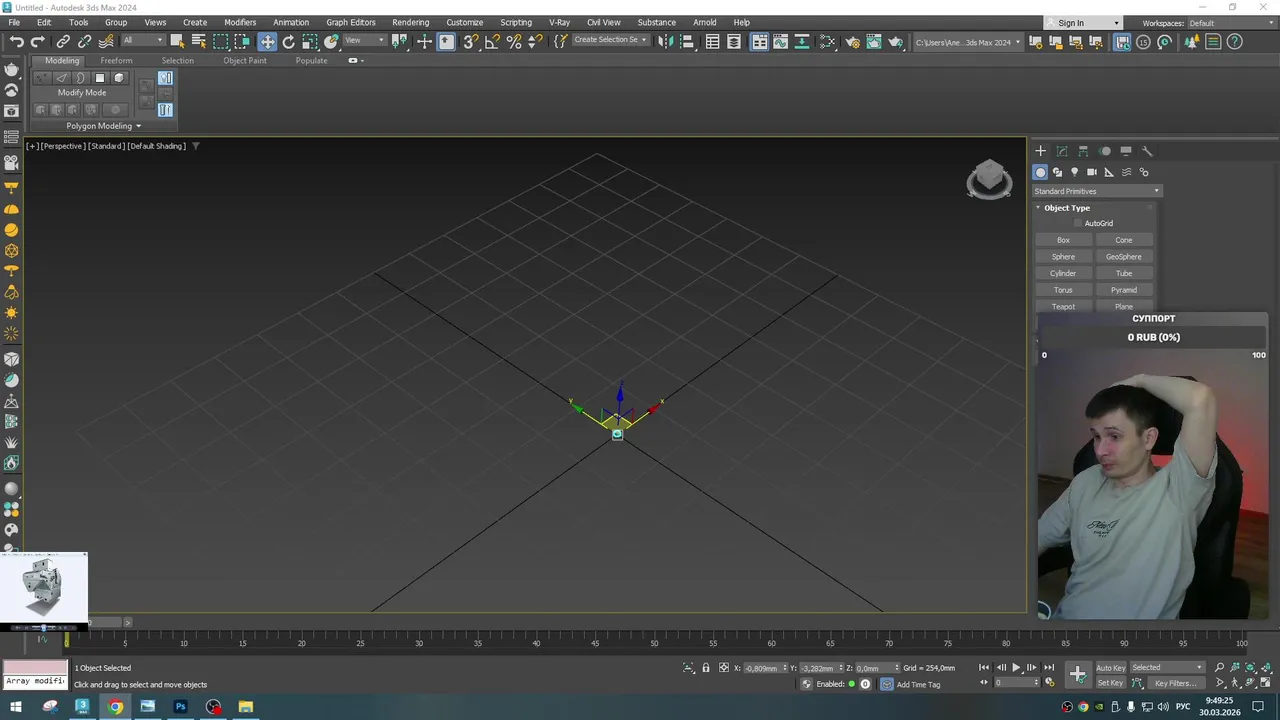Image resolution: width=1280 pixels, height=720 pixels.
Task: Click the Mirror tool icon
Action: point(666,41)
